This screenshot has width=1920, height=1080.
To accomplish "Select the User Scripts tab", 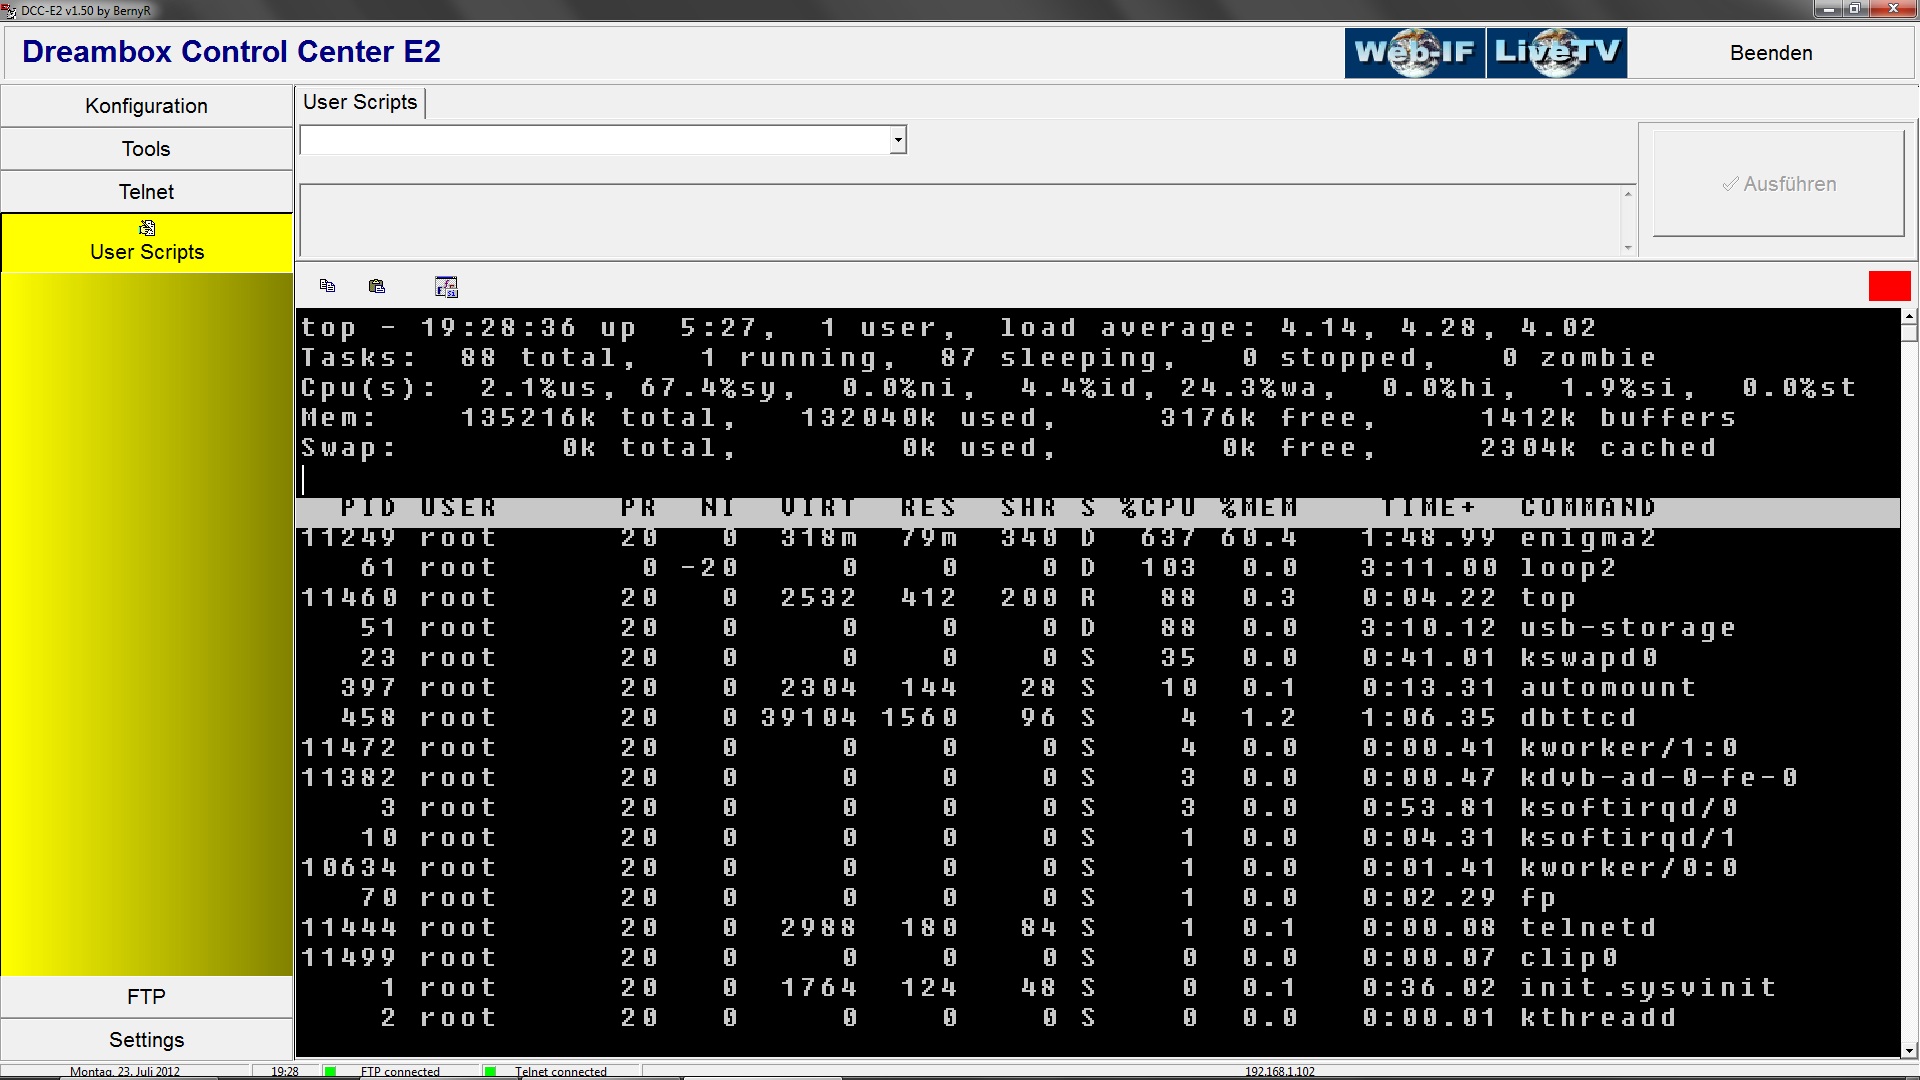I will [x=360, y=102].
